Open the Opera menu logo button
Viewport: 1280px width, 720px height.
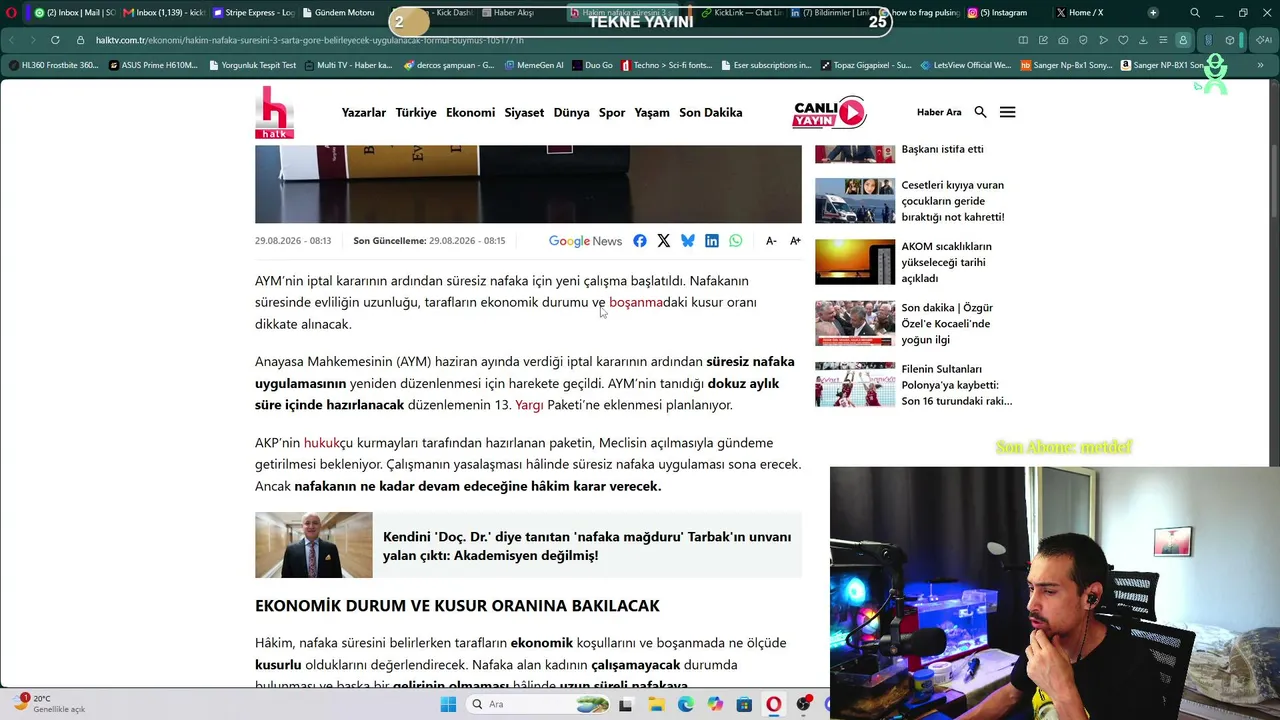coord(12,13)
